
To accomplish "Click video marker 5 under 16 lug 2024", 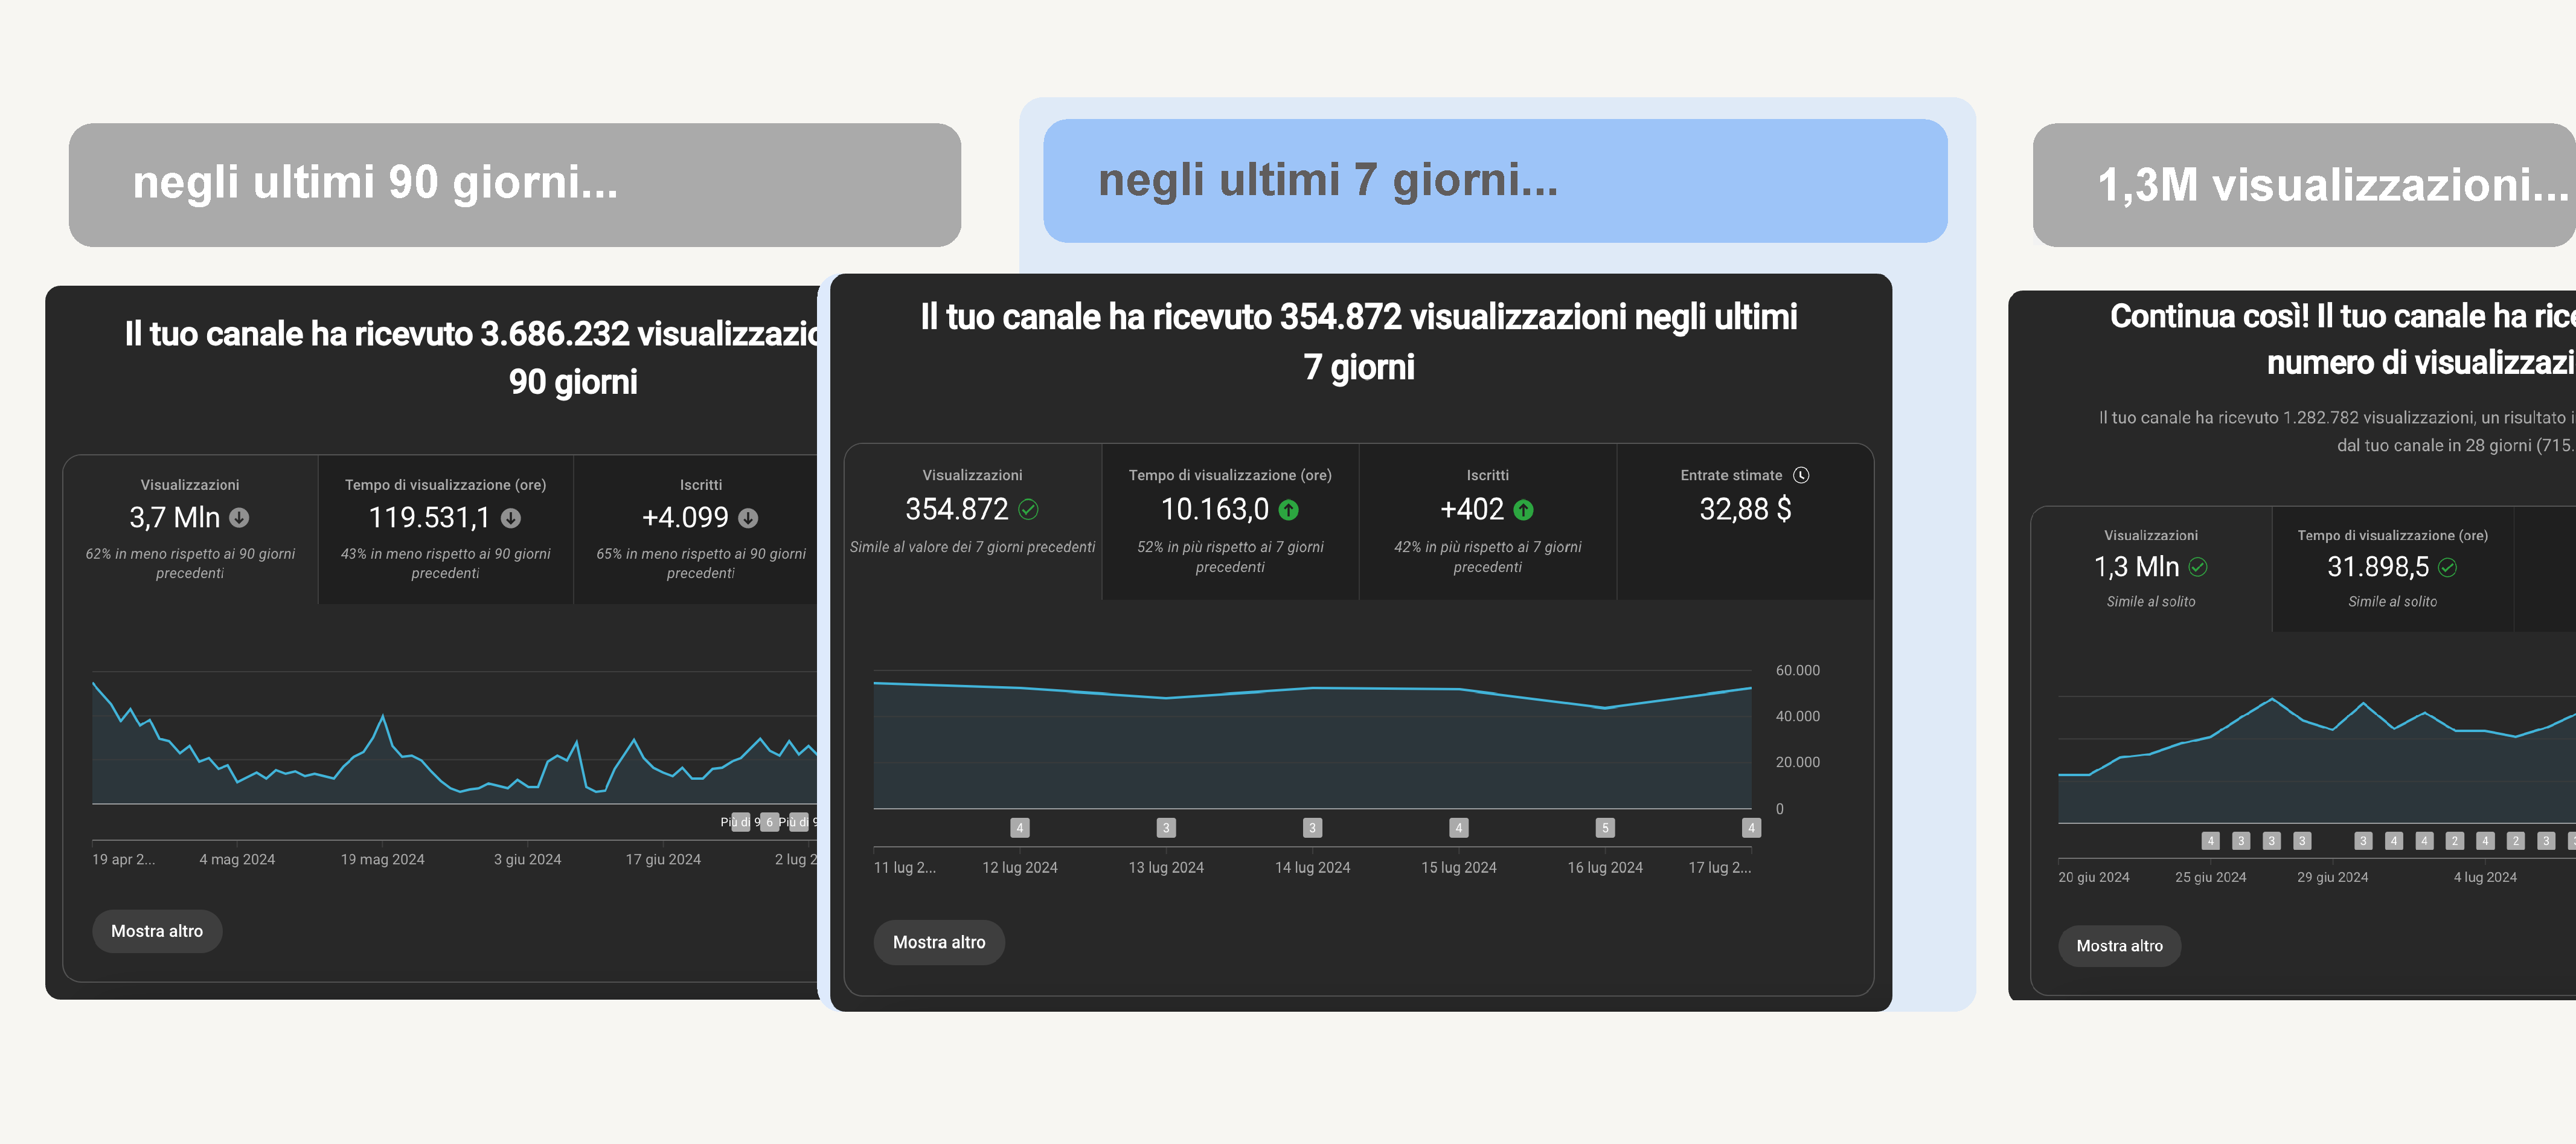I will 1605,828.
